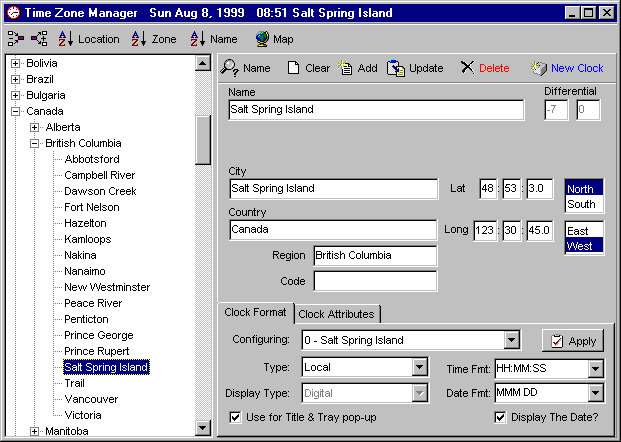Click the longitude degrees field showing 123
Image resolution: width=621 pixels, height=442 pixels.
pyautogui.click(x=485, y=230)
